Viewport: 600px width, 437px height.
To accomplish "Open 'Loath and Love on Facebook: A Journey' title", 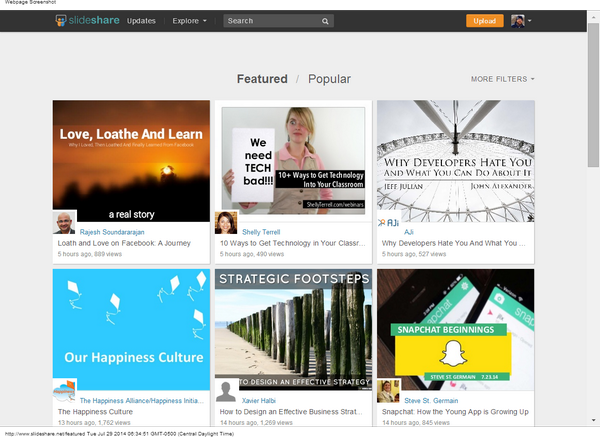I will (x=124, y=243).
